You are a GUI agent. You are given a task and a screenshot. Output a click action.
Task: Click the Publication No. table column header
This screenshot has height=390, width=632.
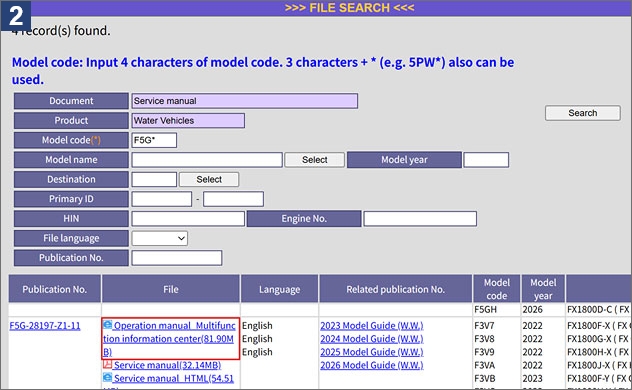pos(54,289)
